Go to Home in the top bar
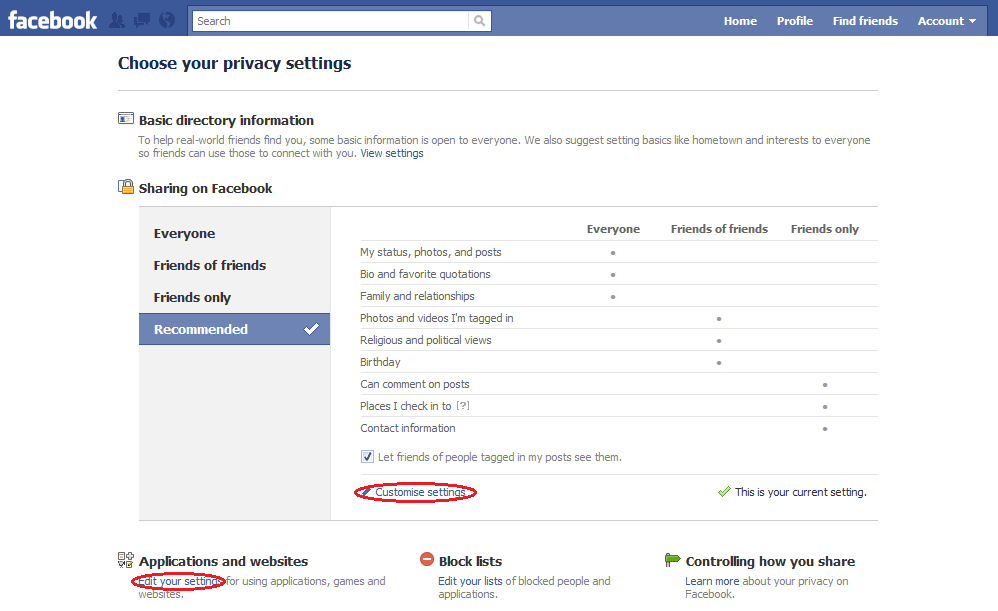The image size is (998, 611). pyautogui.click(x=740, y=21)
